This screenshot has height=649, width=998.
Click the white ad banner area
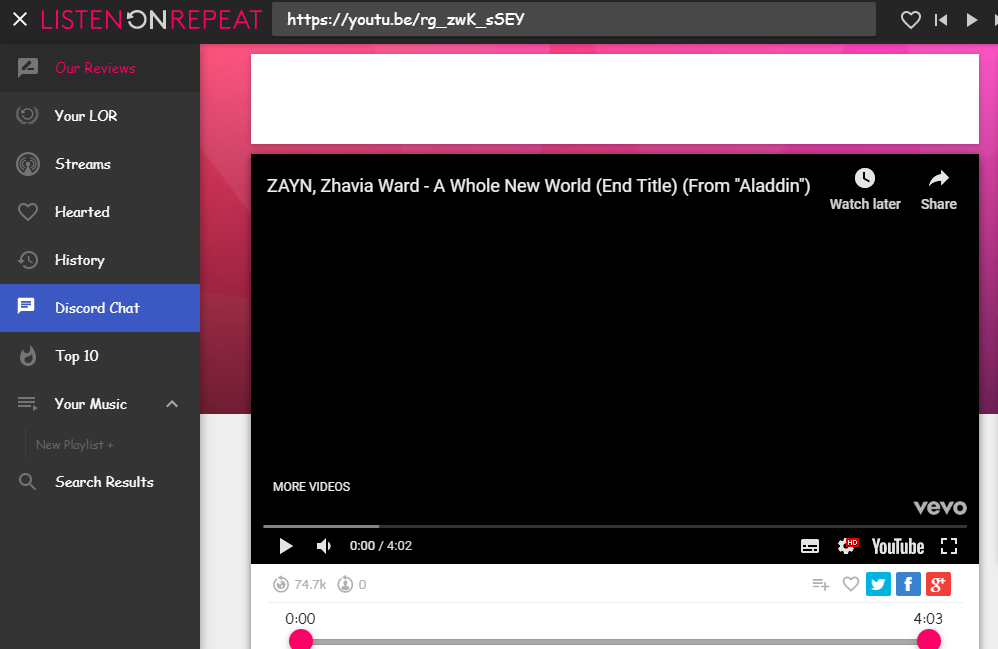point(615,99)
